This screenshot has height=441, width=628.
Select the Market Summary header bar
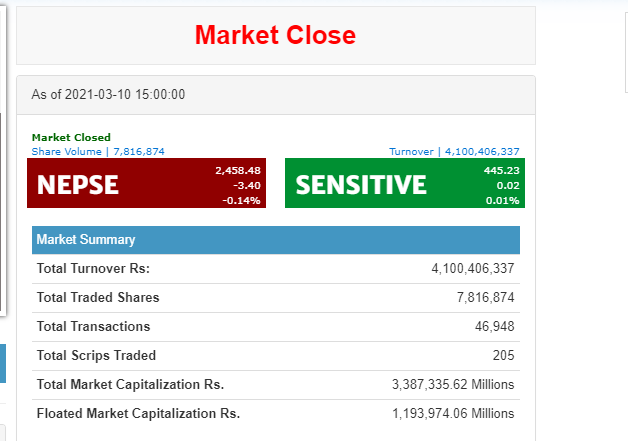(x=276, y=240)
